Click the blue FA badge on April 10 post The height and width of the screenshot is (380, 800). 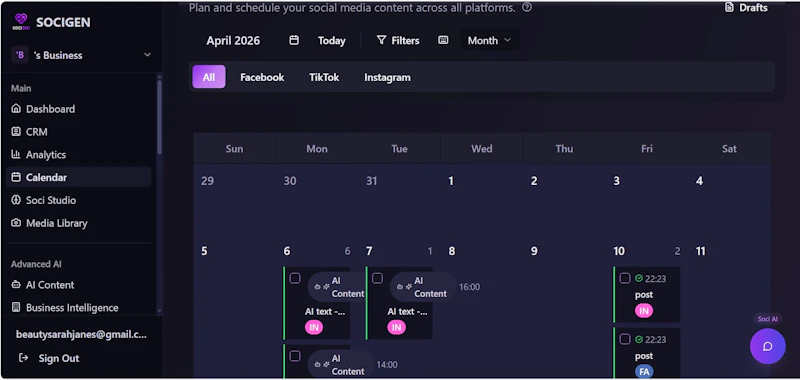[644, 372]
